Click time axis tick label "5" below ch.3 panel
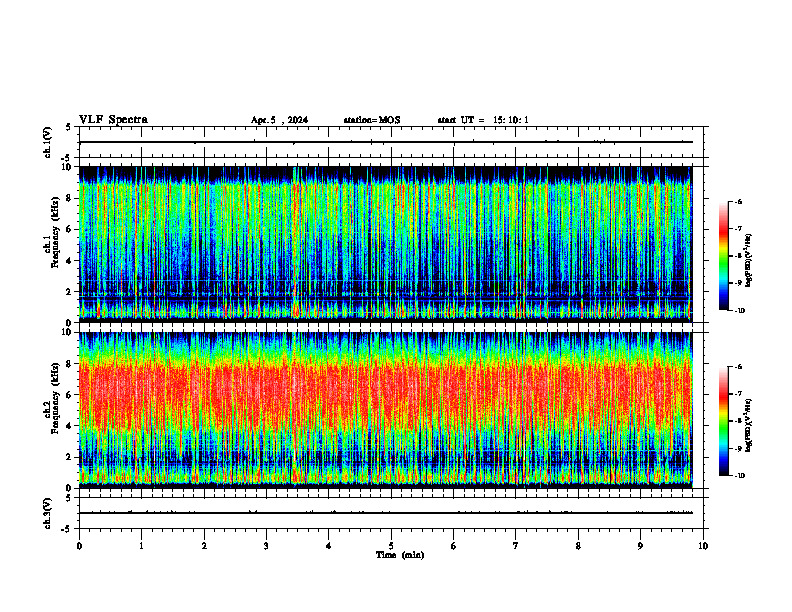The image size is (792, 612). 391,546
